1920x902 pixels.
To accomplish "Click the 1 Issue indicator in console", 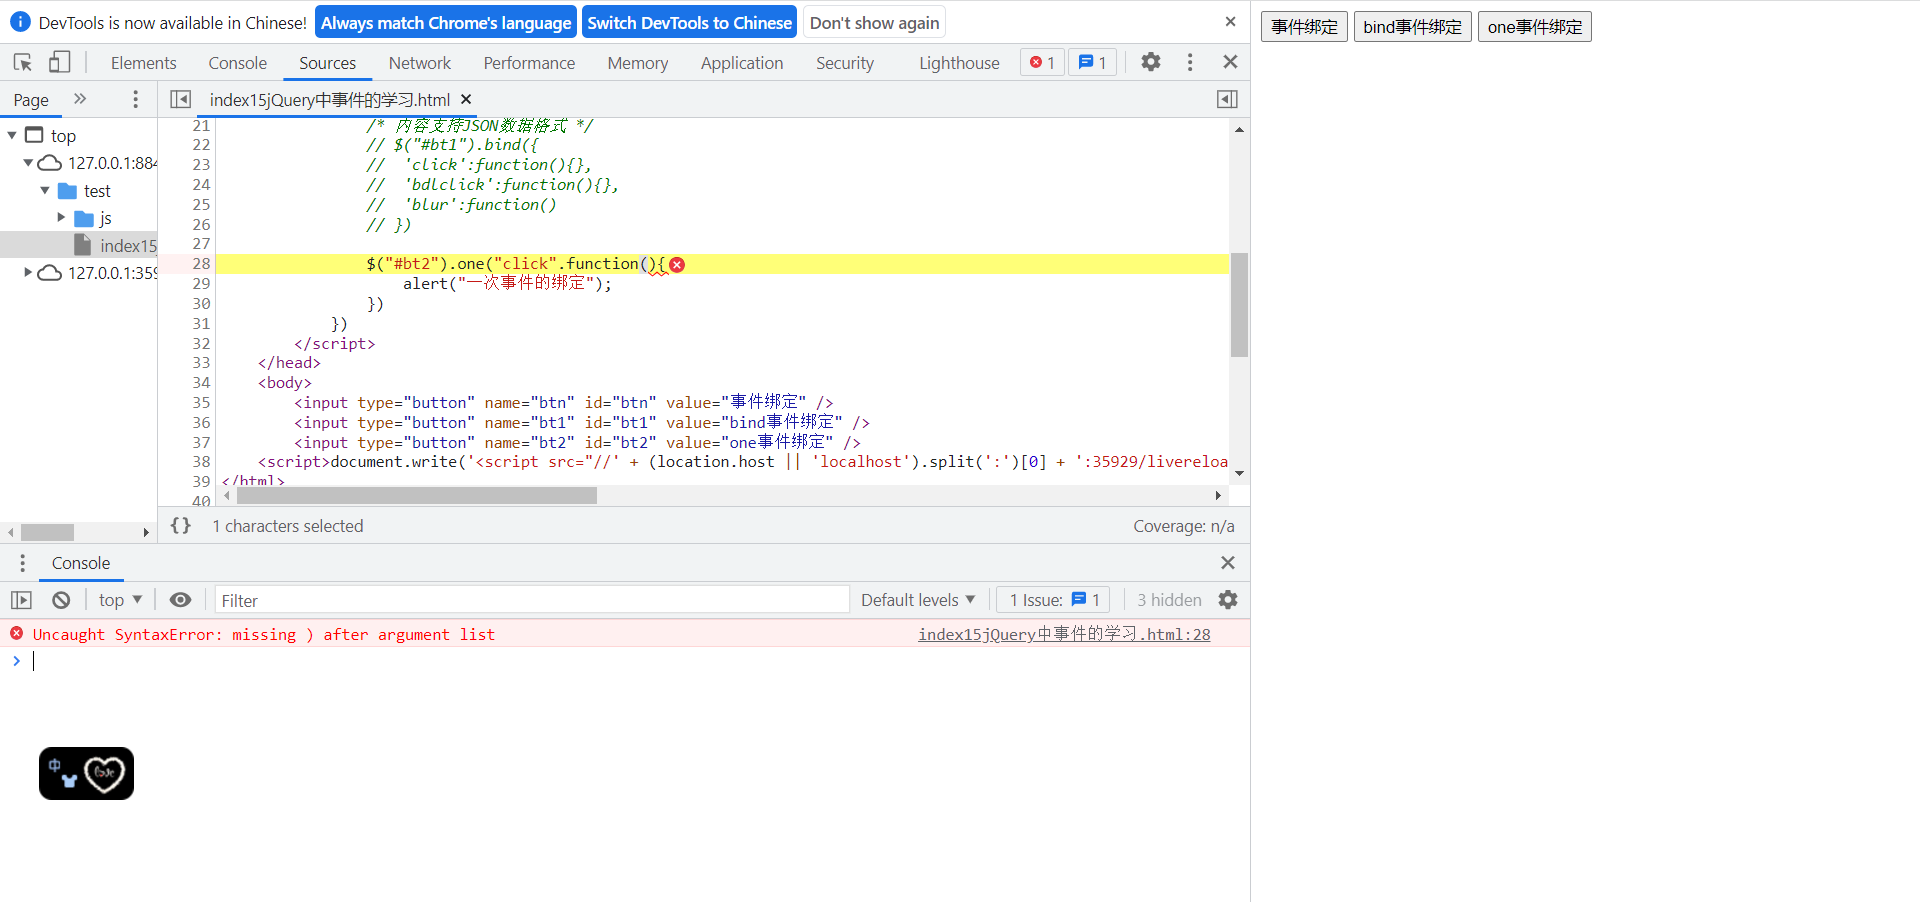I will coord(1054,600).
